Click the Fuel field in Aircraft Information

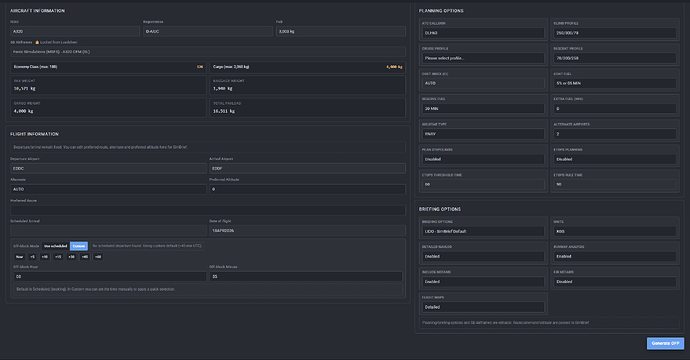[x=341, y=32]
